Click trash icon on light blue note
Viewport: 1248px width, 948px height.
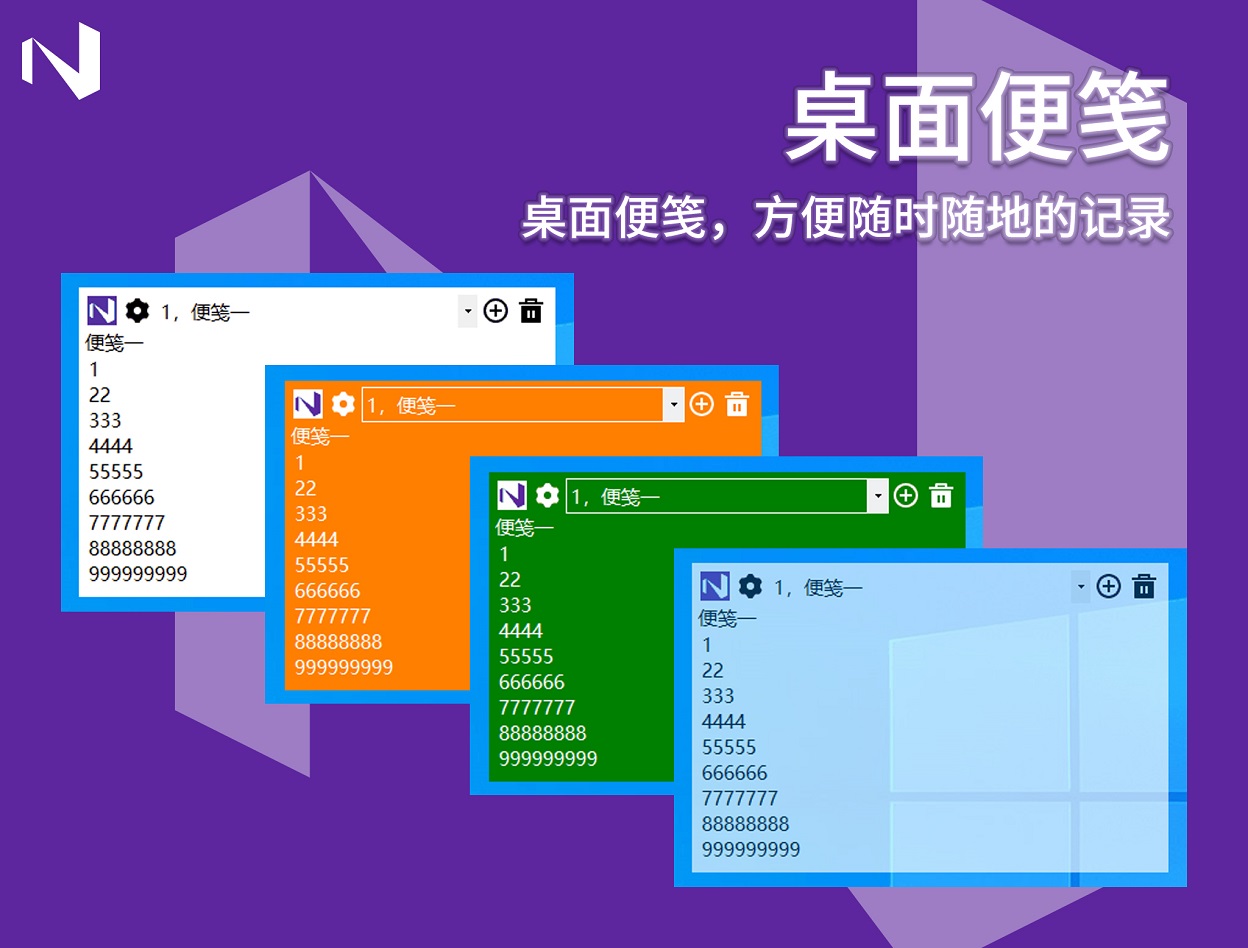[x=1144, y=586]
